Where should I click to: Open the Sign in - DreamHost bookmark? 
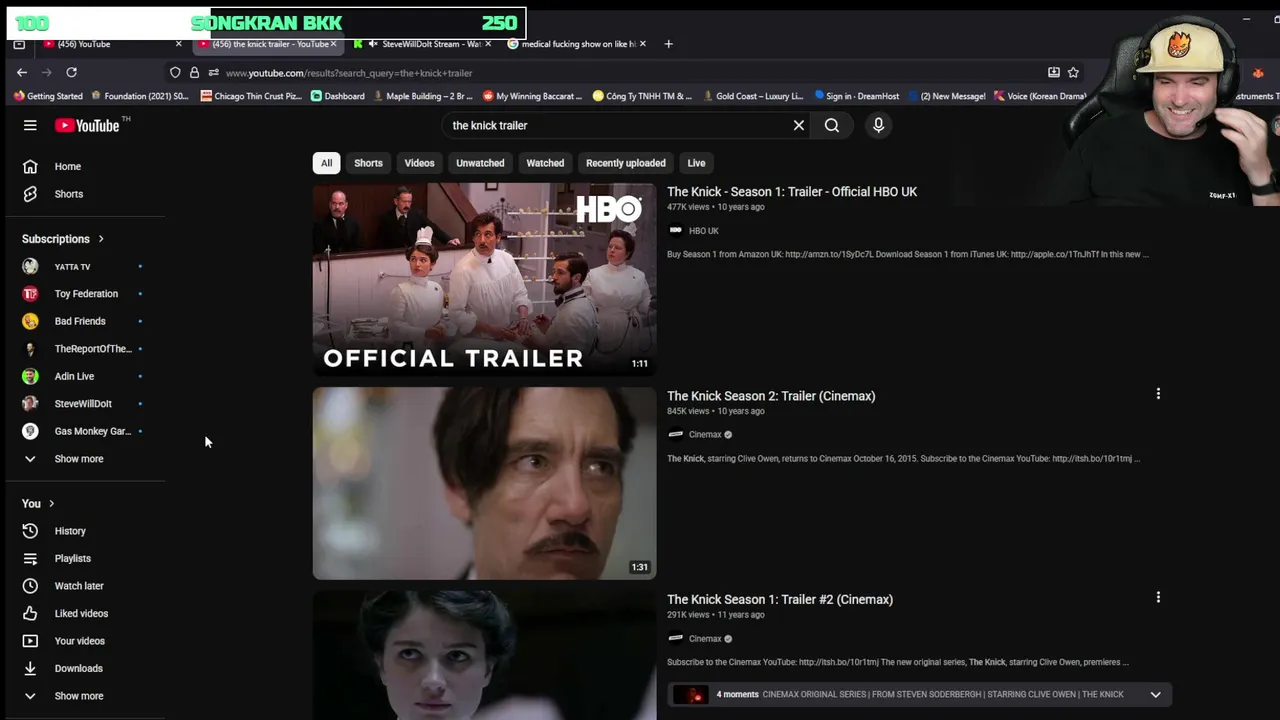[x=856, y=96]
